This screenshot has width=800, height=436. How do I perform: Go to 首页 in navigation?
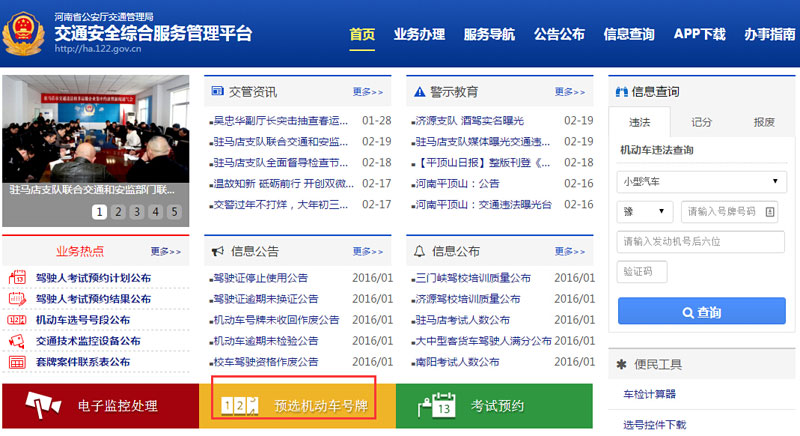[362, 34]
